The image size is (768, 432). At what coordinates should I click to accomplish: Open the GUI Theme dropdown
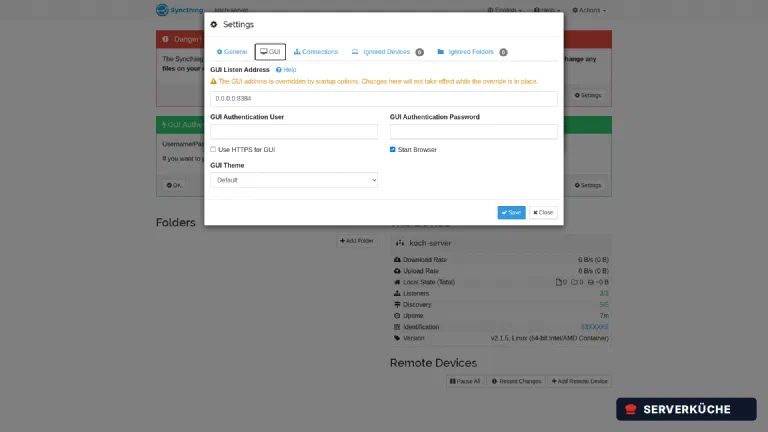click(x=294, y=180)
